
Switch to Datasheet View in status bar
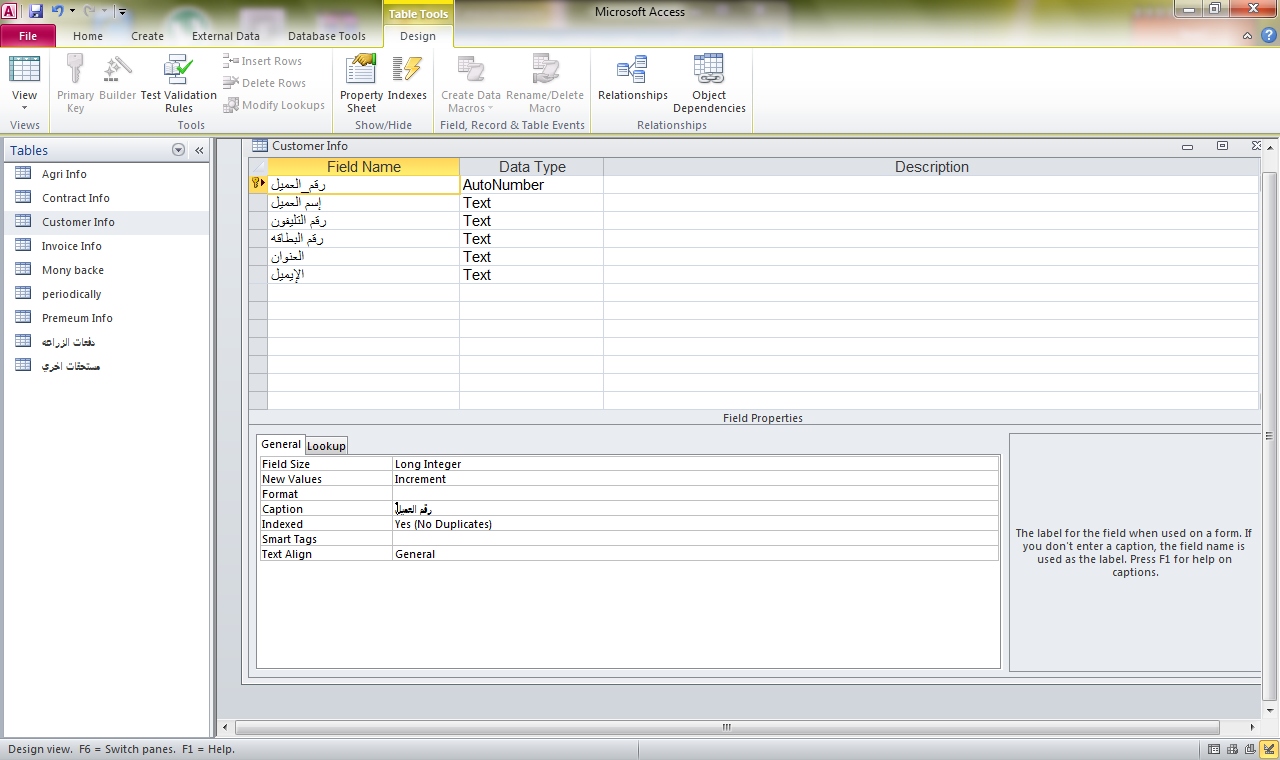click(x=1214, y=749)
